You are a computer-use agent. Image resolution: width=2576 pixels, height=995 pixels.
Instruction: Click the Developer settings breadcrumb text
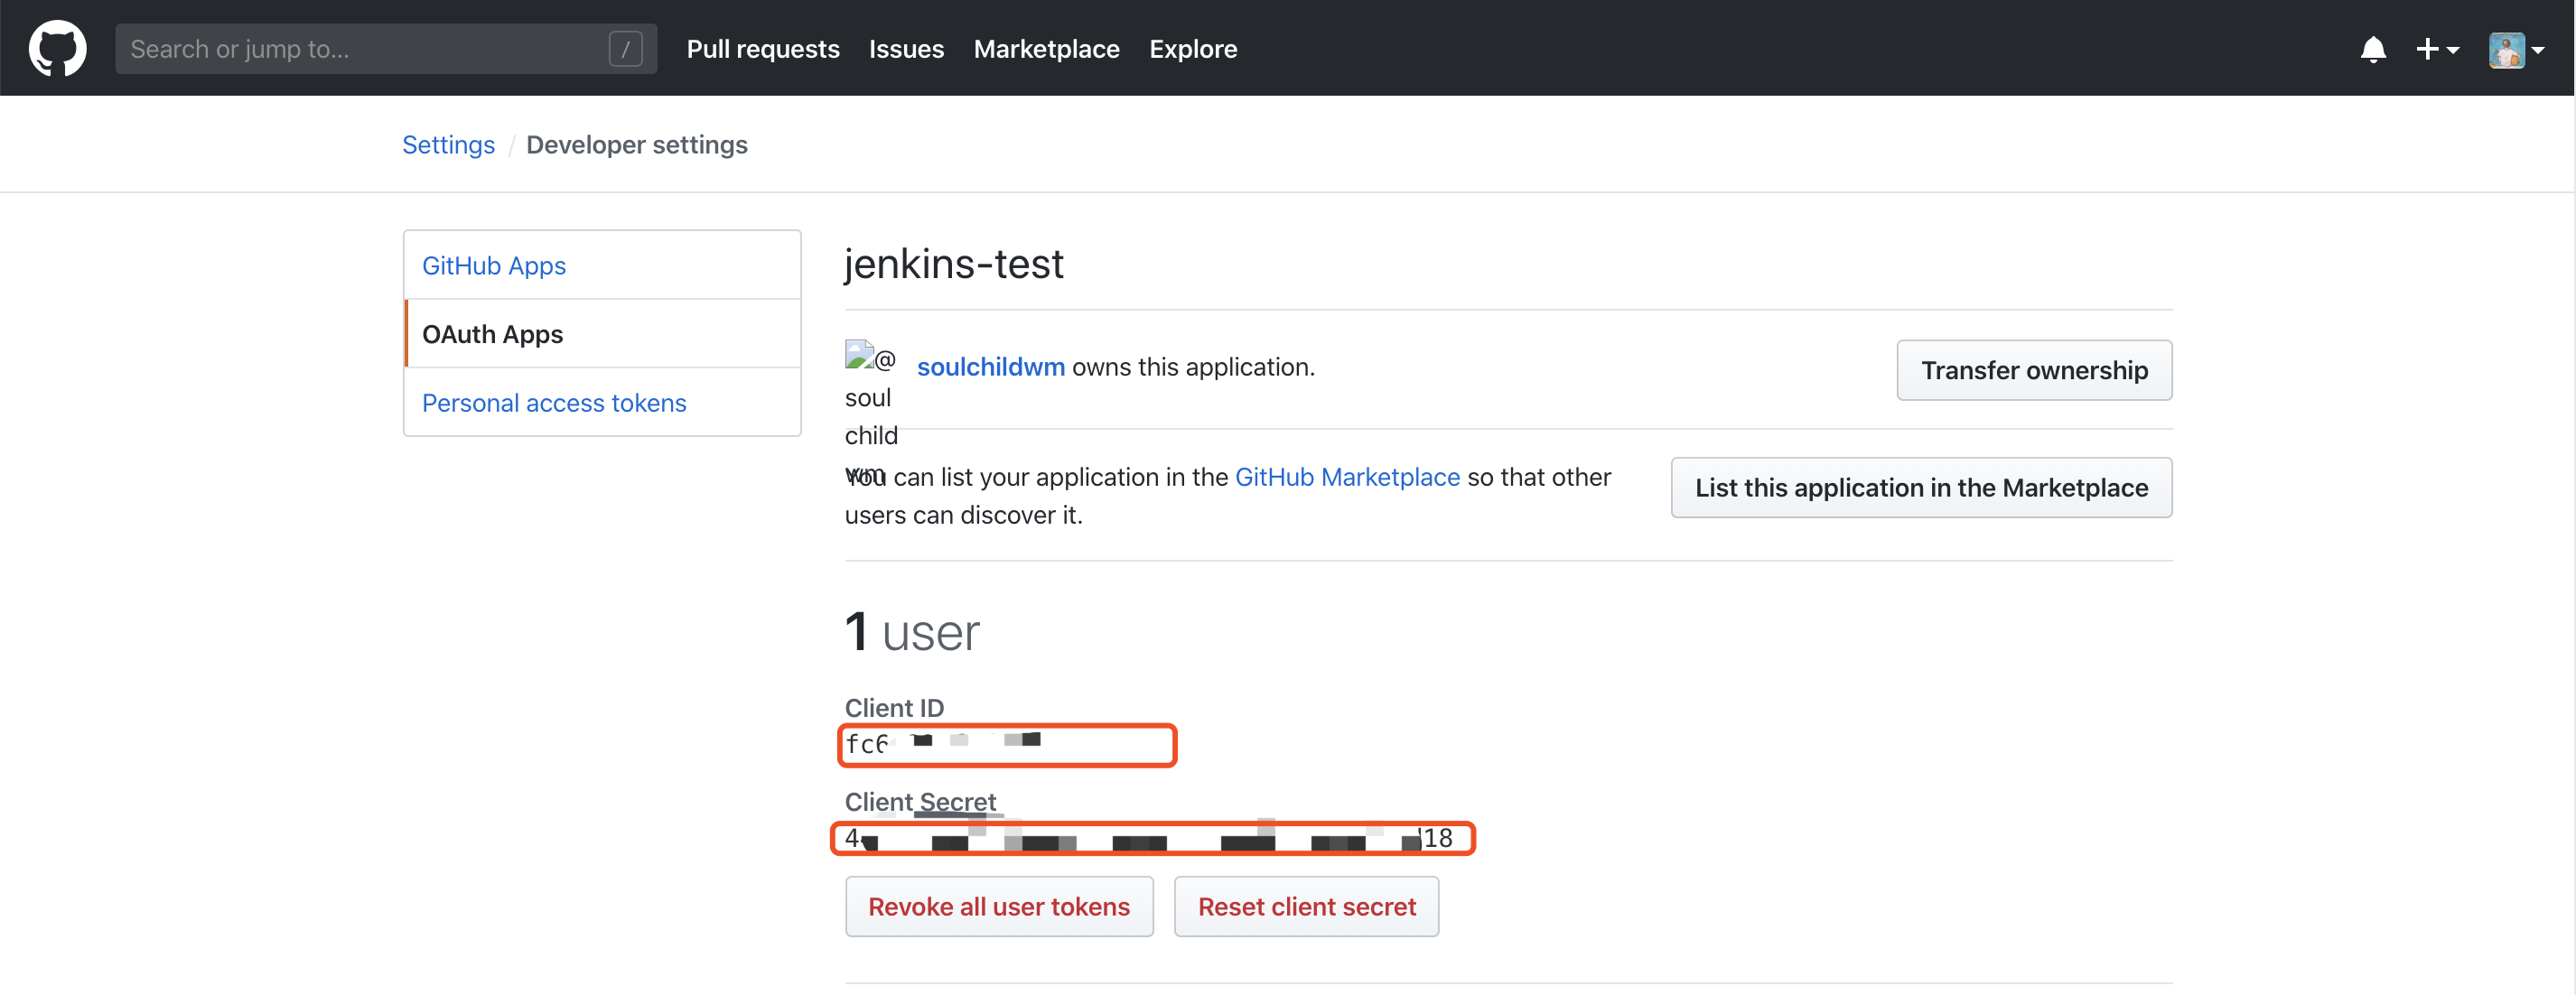[x=636, y=145]
